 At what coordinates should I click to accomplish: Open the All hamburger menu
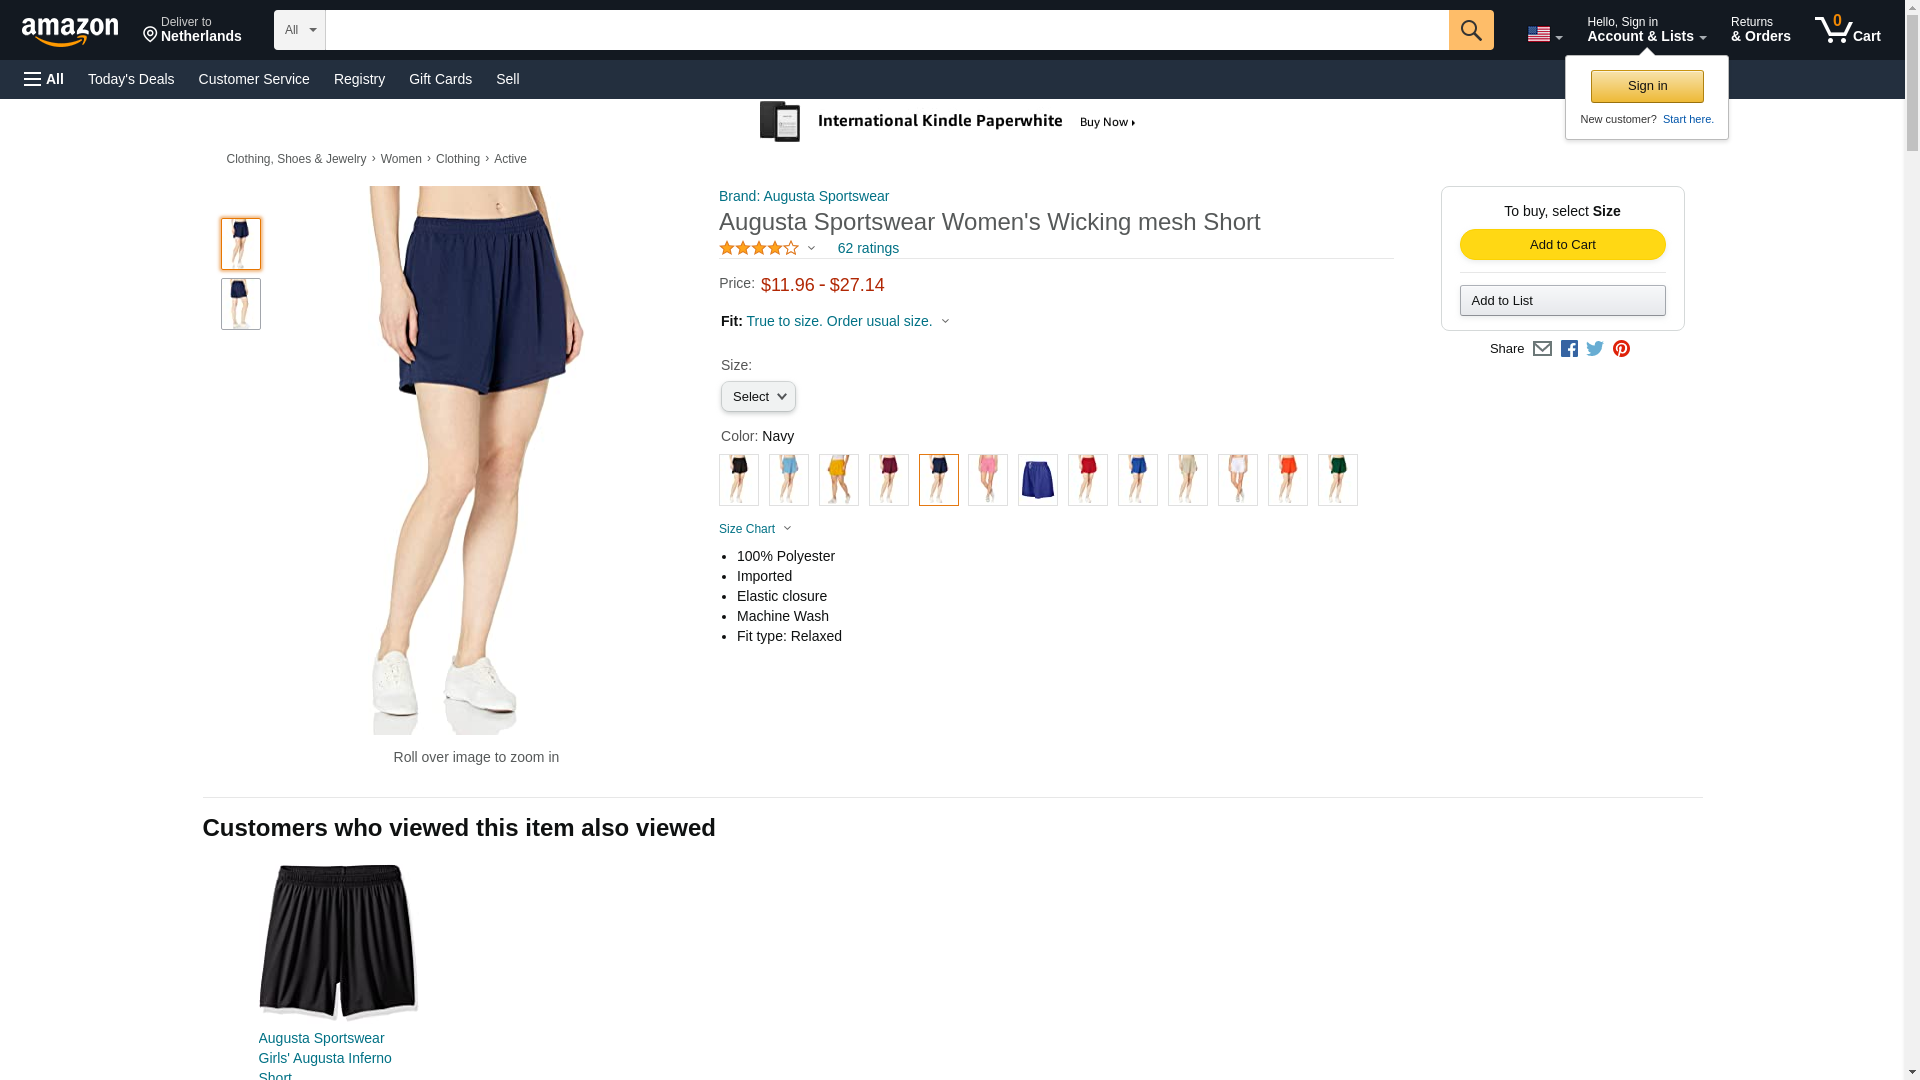pos(44,79)
